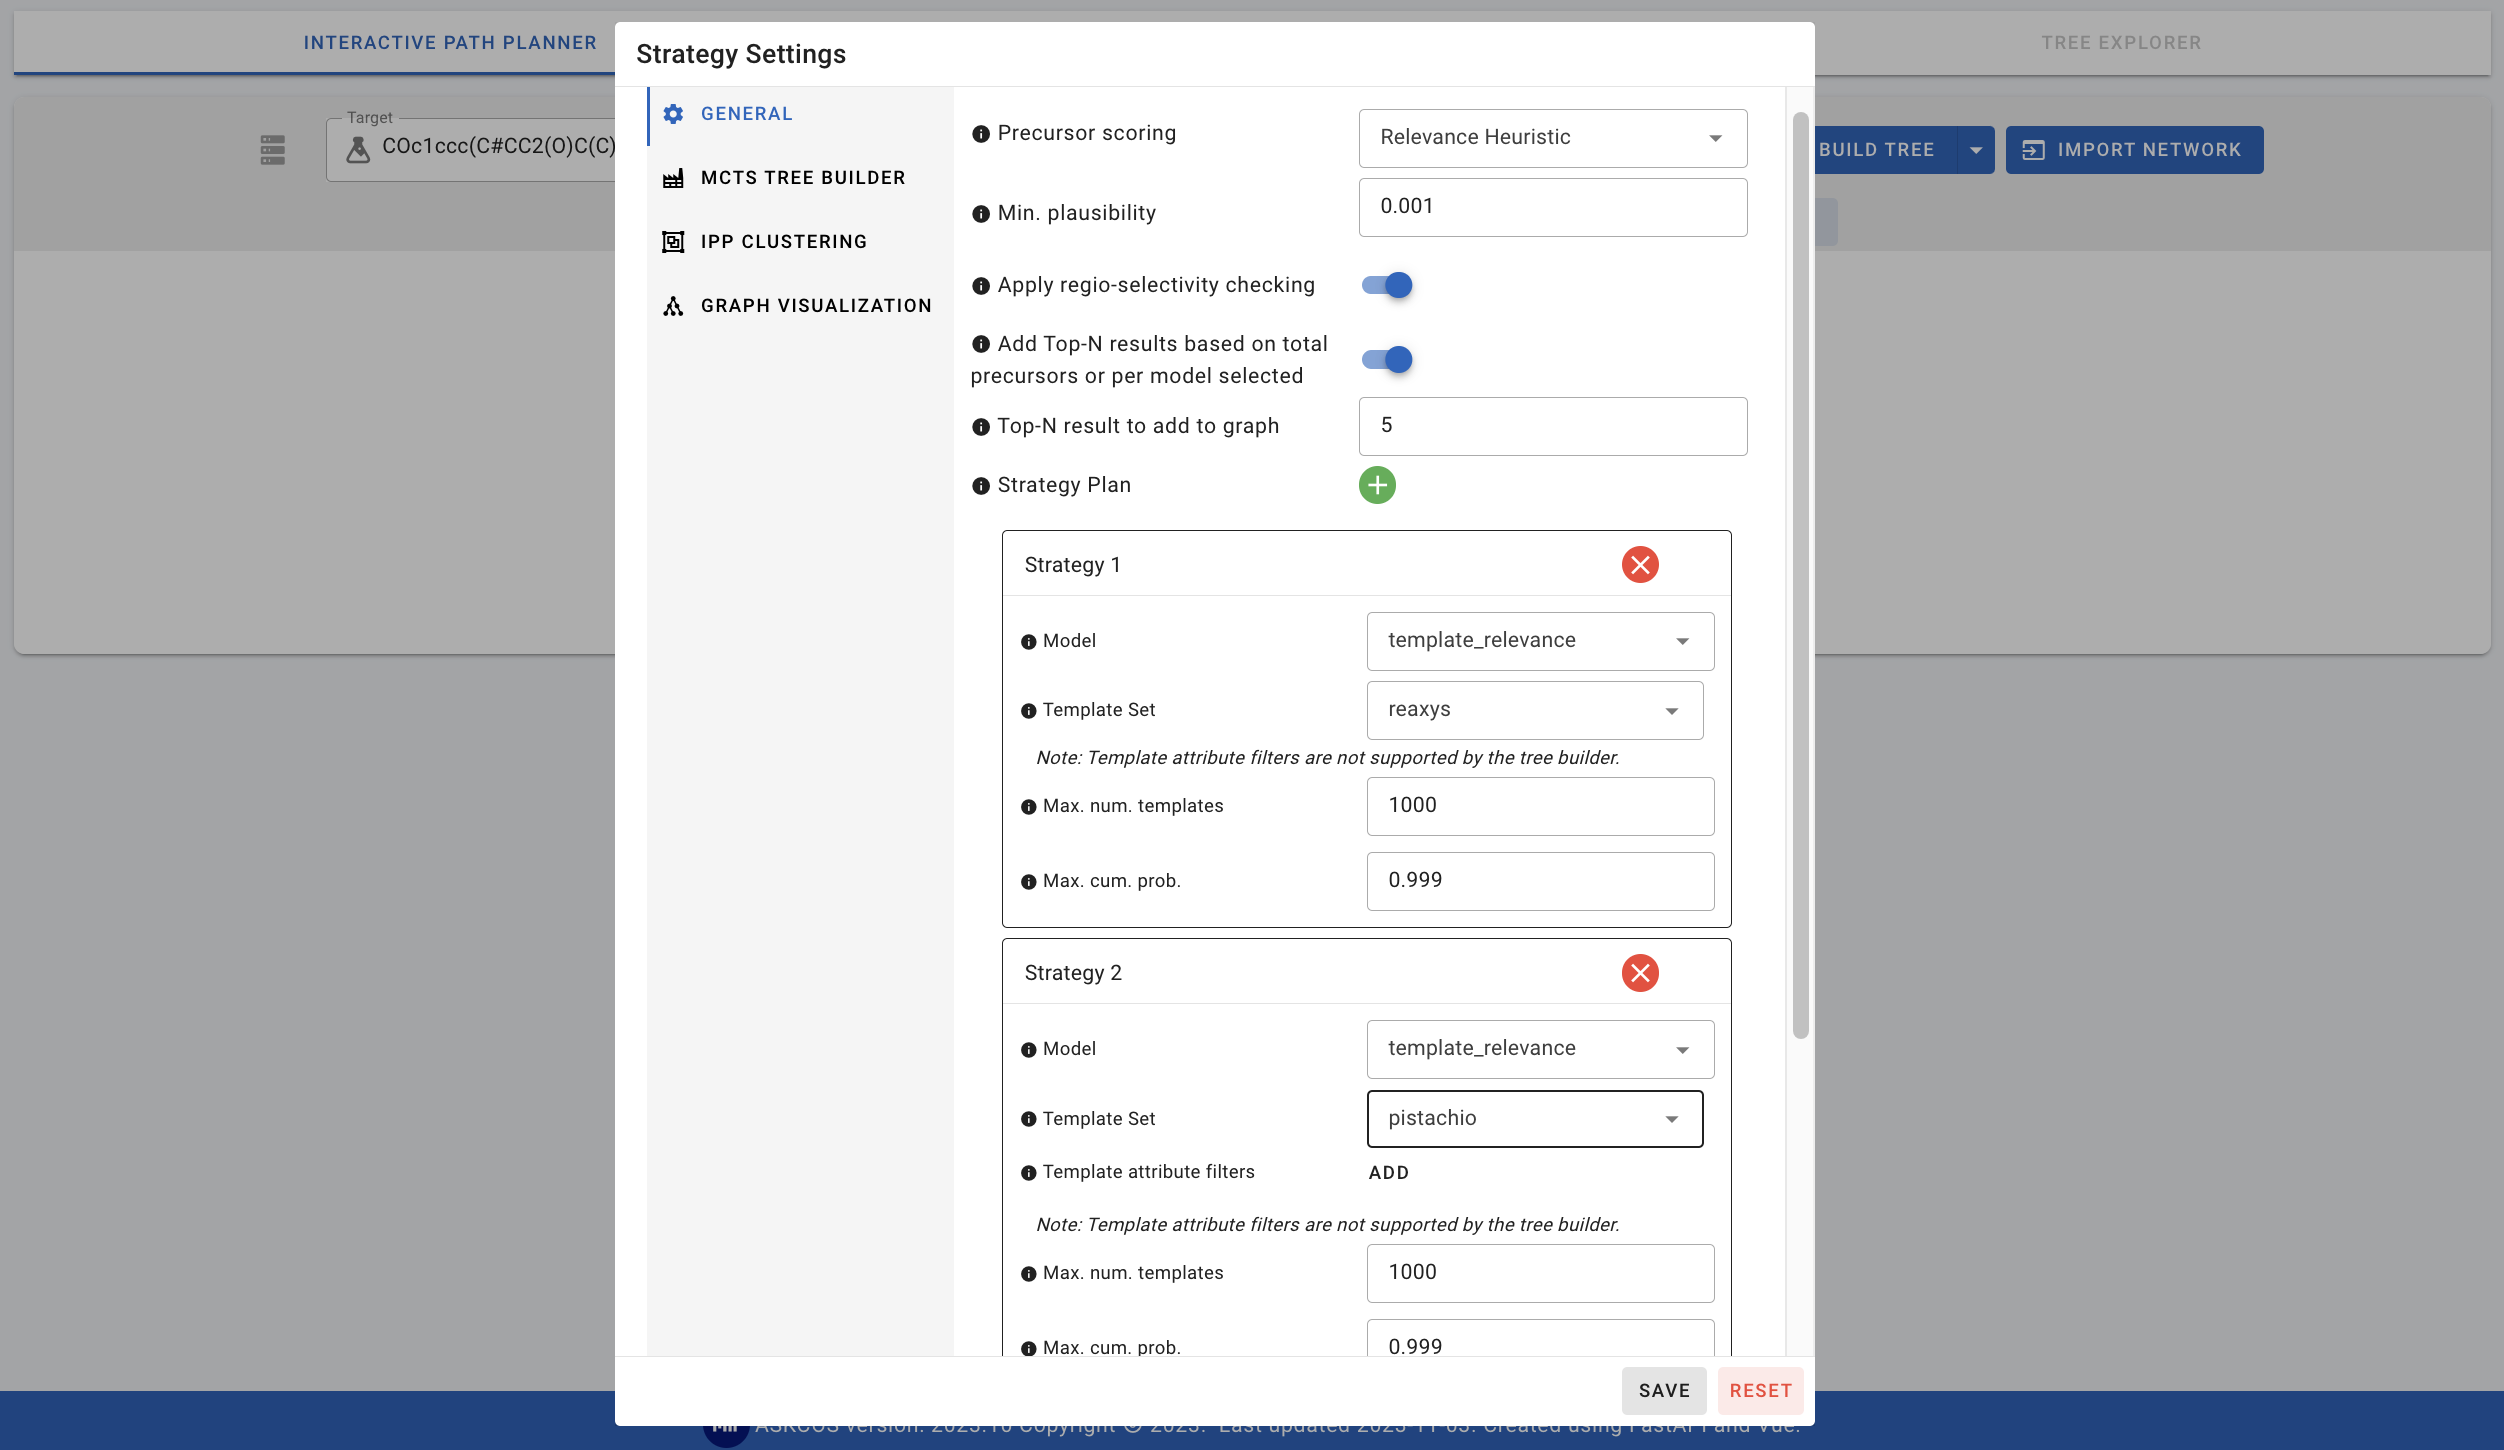Click ADD for template attribute filters
The width and height of the screenshot is (2504, 1450).
[1389, 1173]
